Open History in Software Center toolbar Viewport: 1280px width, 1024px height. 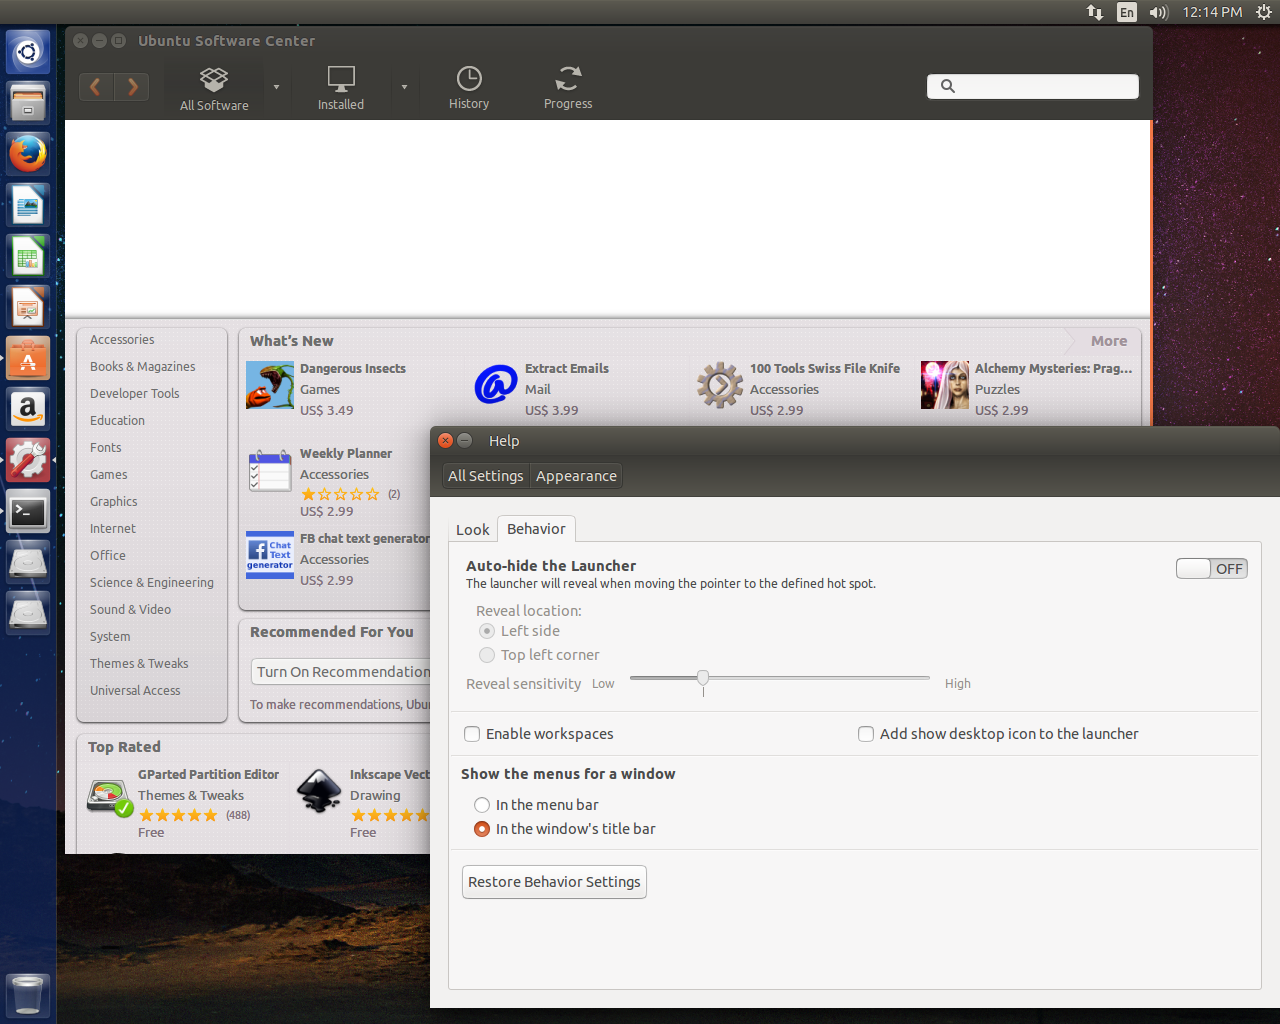[x=469, y=88]
